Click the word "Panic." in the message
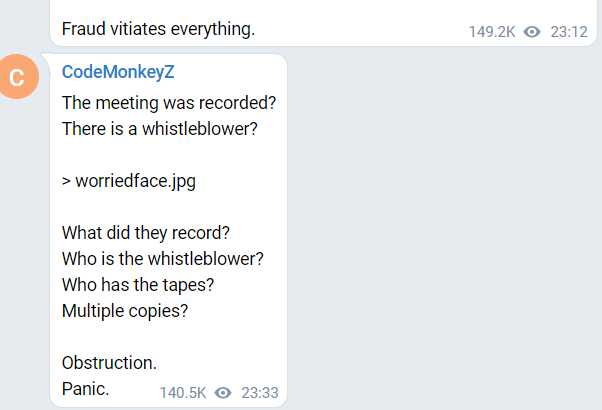Image resolution: width=602 pixels, height=410 pixels. tap(85, 388)
